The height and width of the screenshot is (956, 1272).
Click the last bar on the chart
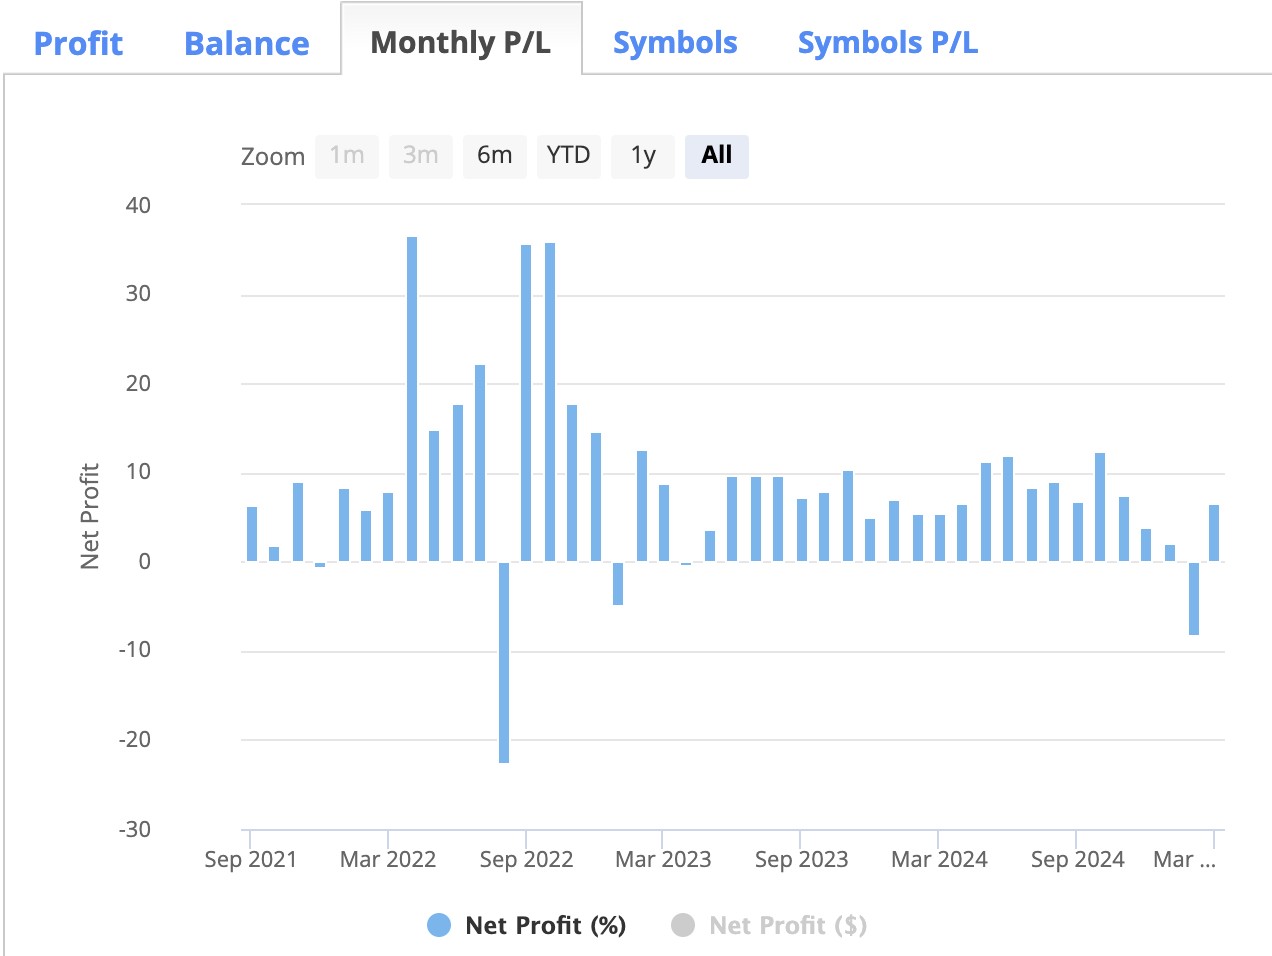pyautogui.click(x=1214, y=533)
